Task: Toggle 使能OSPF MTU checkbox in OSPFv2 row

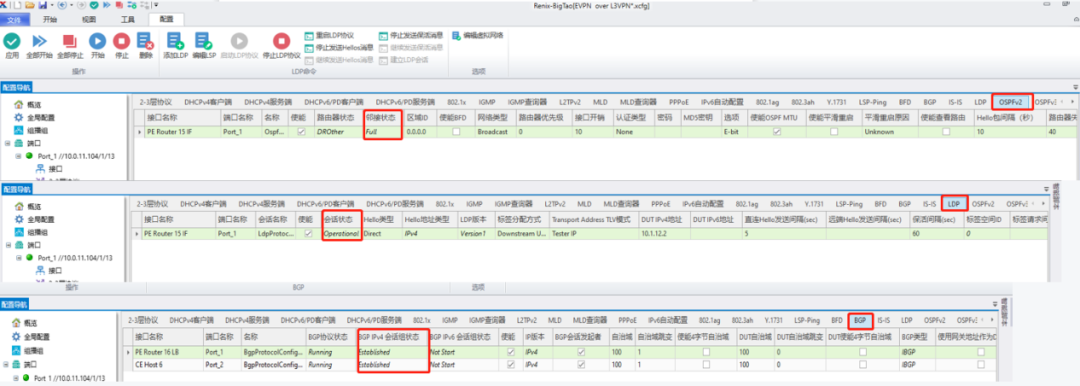Action: pyautogui.click(x=777, y=131)
